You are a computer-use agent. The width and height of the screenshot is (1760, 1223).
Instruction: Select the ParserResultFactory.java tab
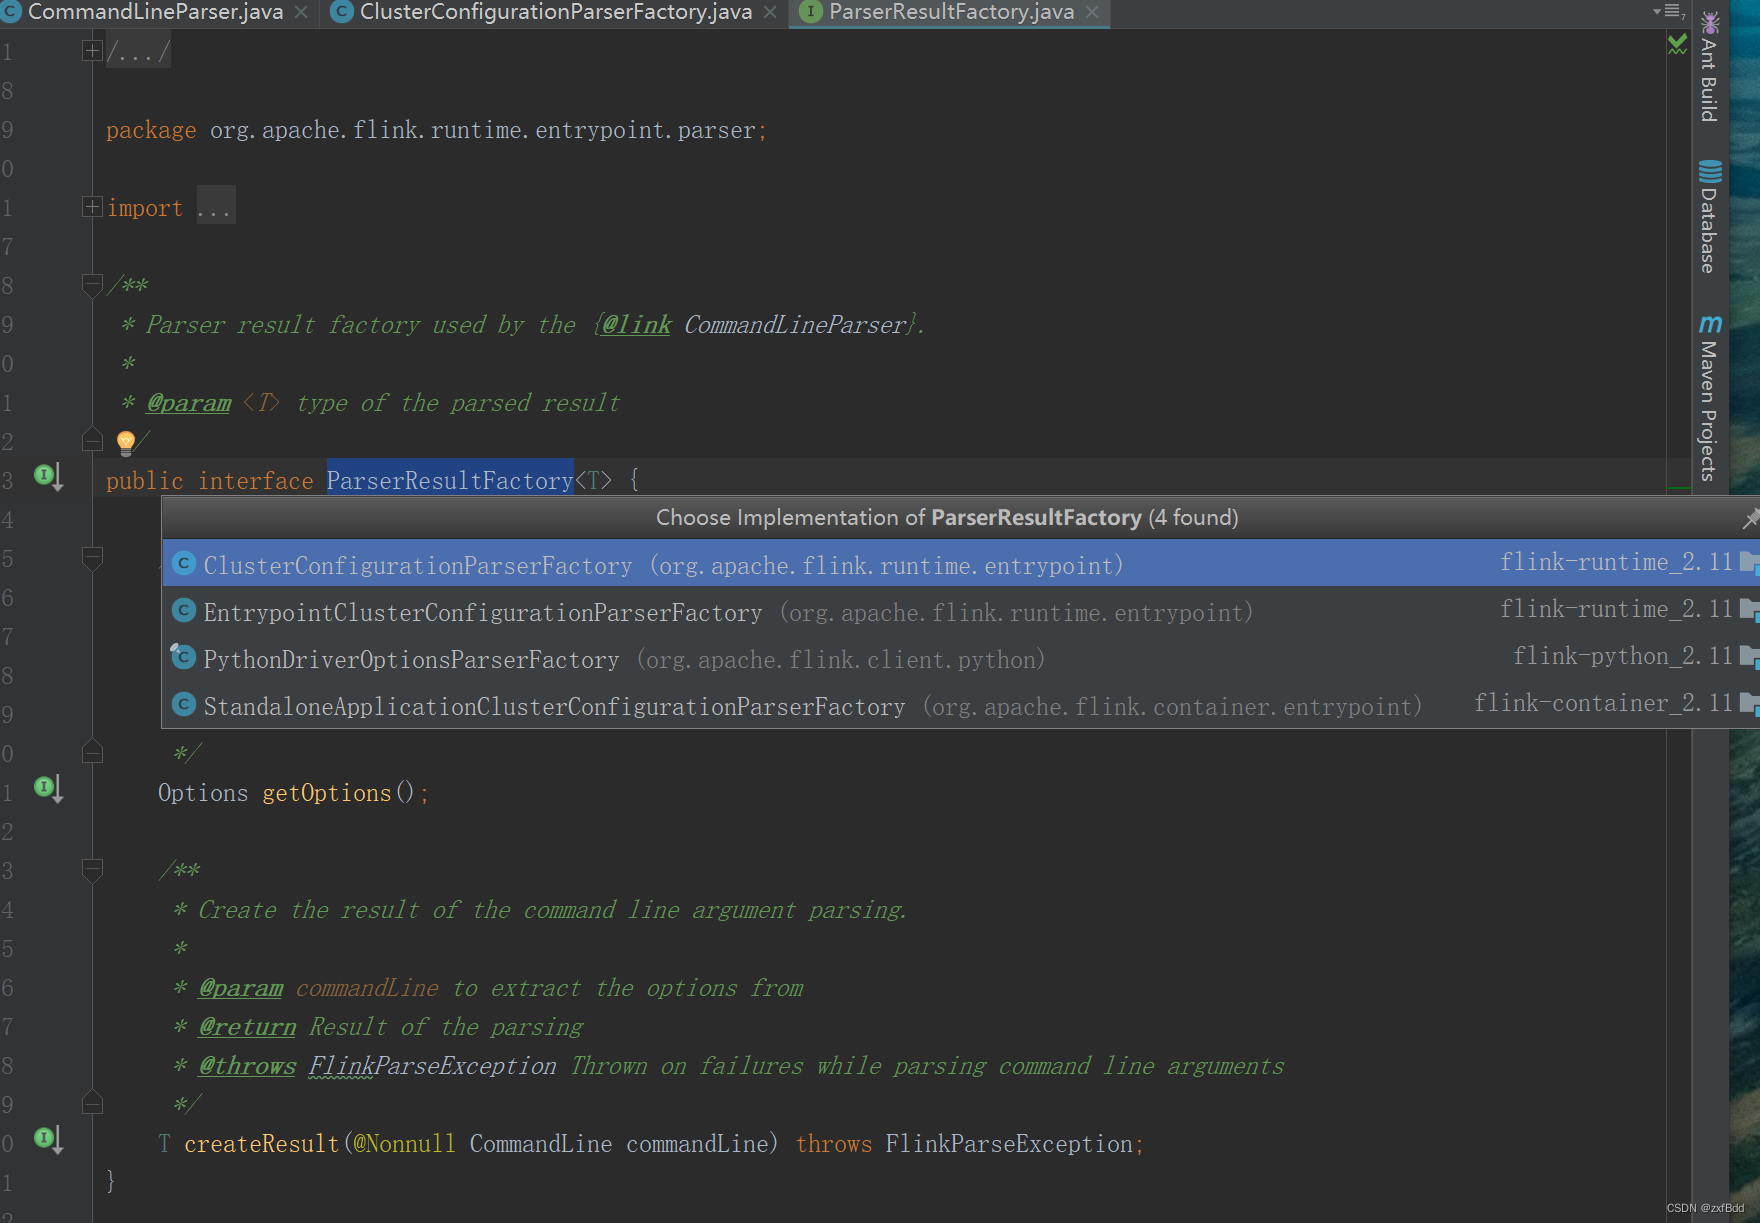click(950, 12)
